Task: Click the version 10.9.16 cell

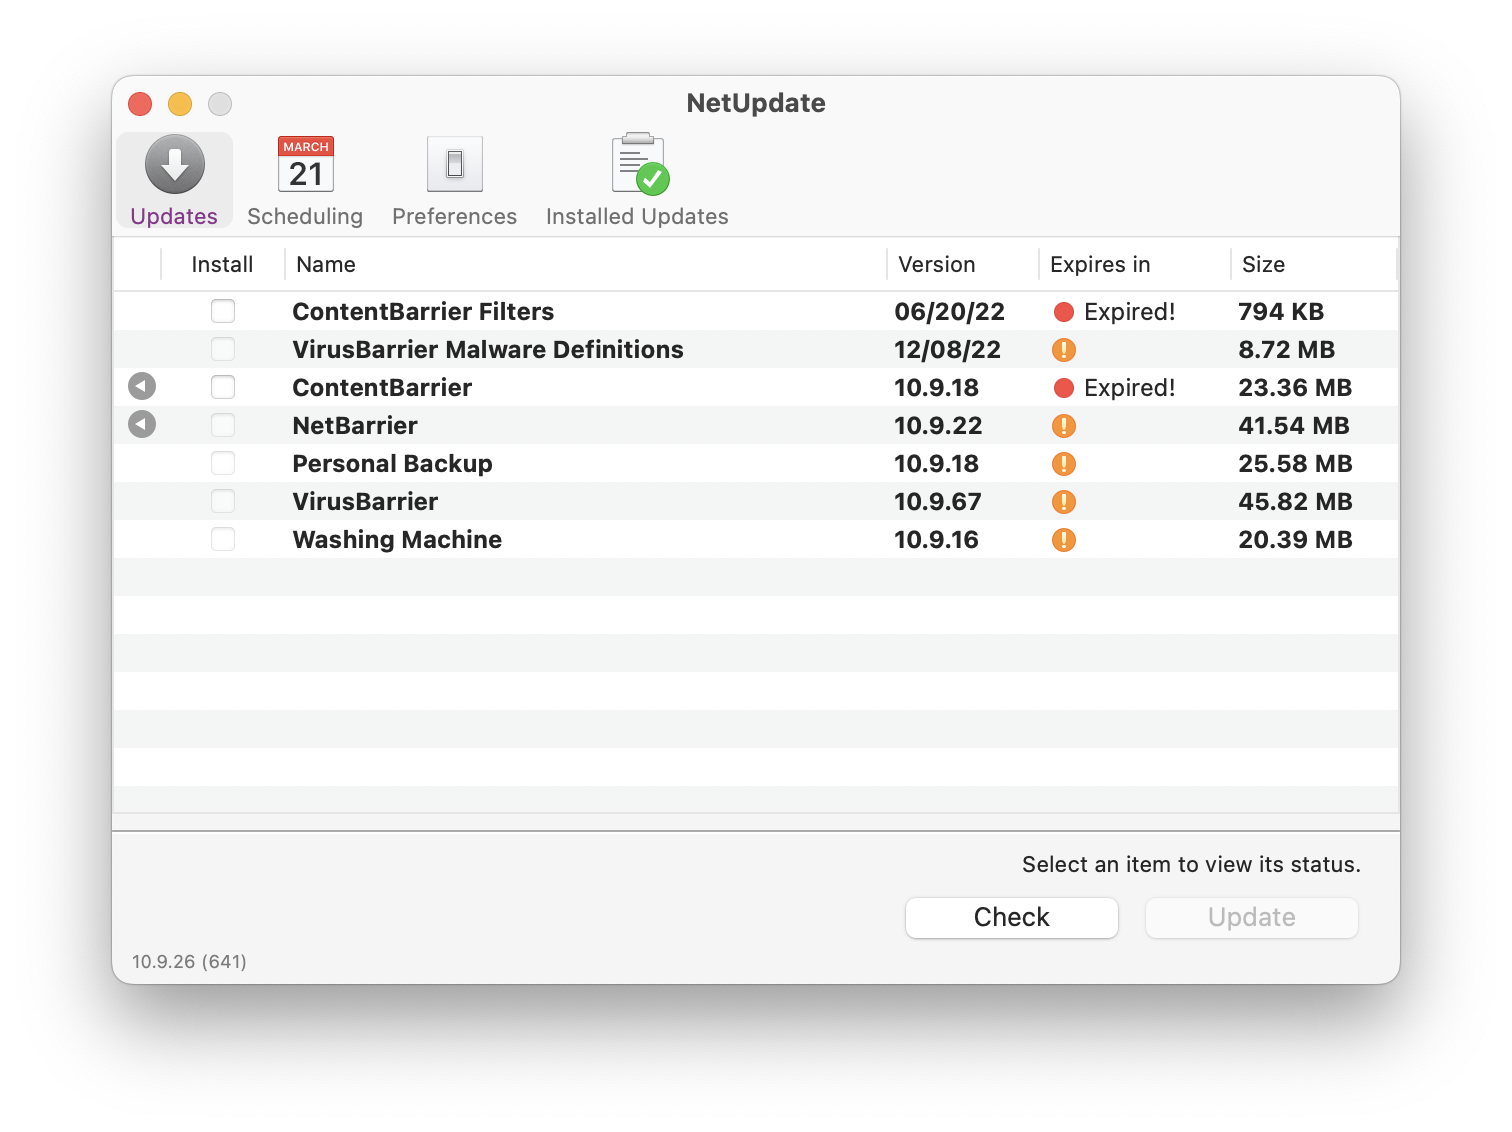Action: pos(936,540)
